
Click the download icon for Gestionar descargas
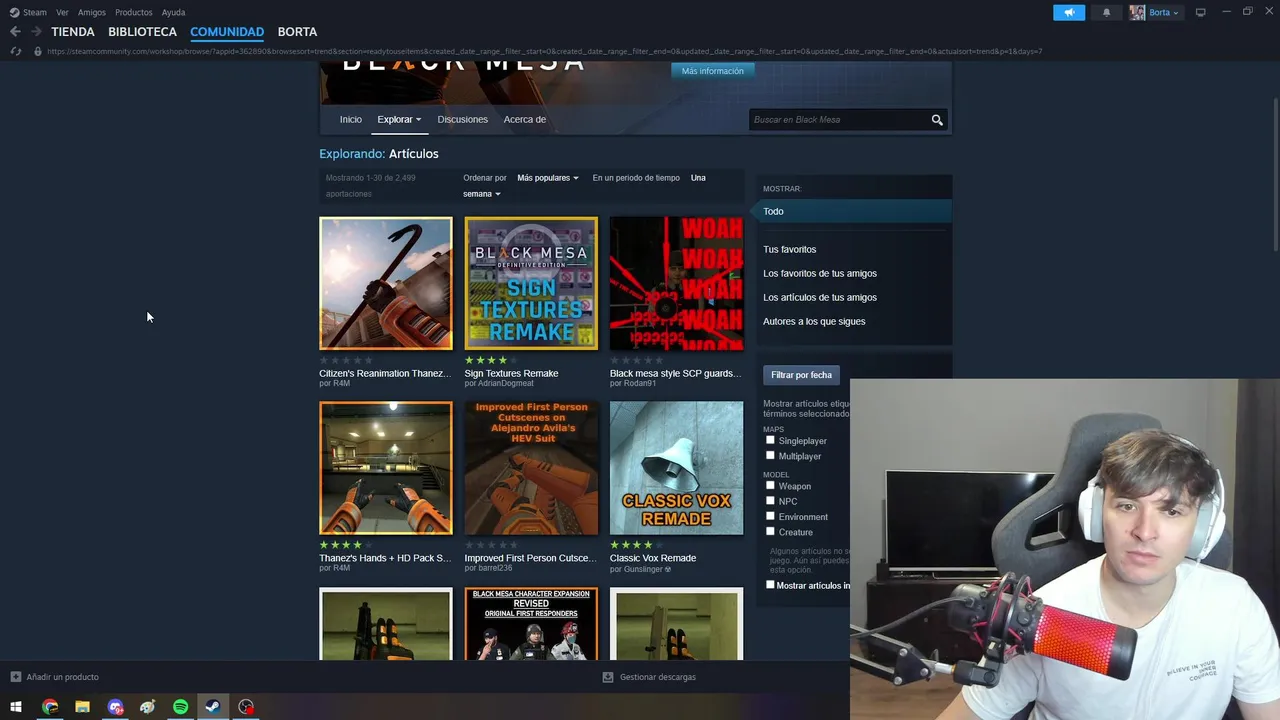tap(607, 677)
